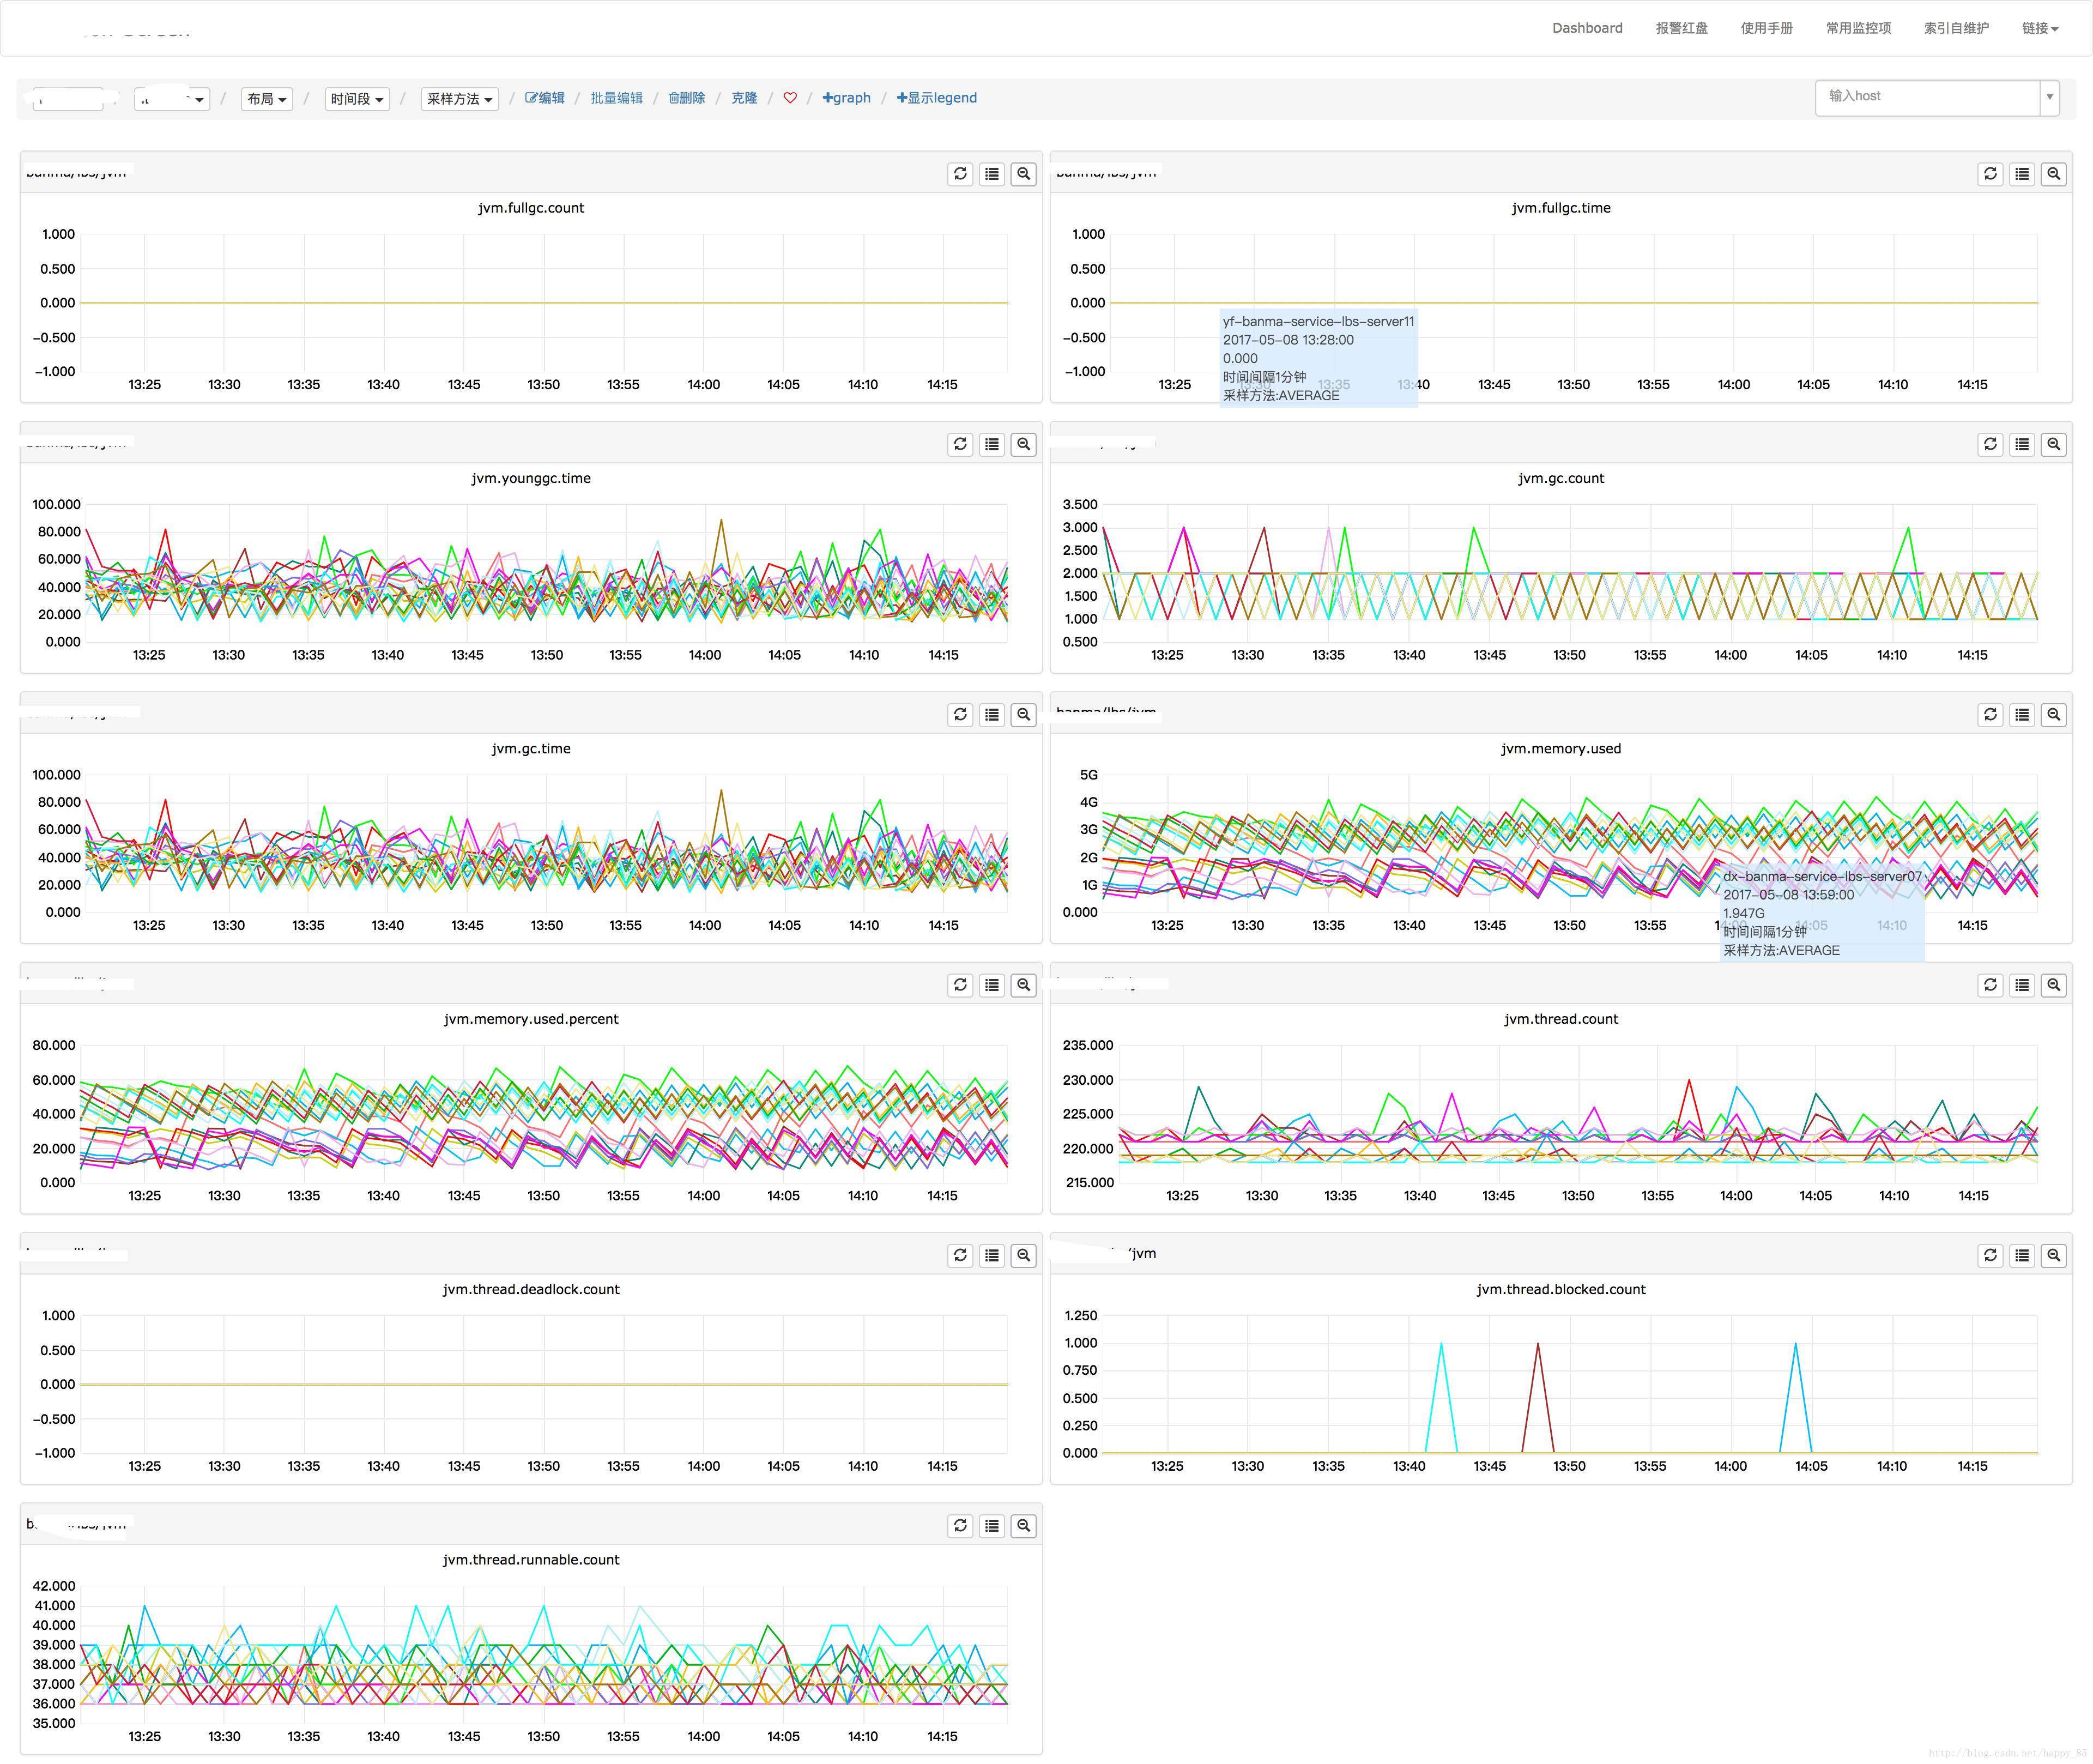Open list icon on jvm.memory.used panel
The width and height of the screenshot is (2093, 1764).
click(x=2022, y=715)
